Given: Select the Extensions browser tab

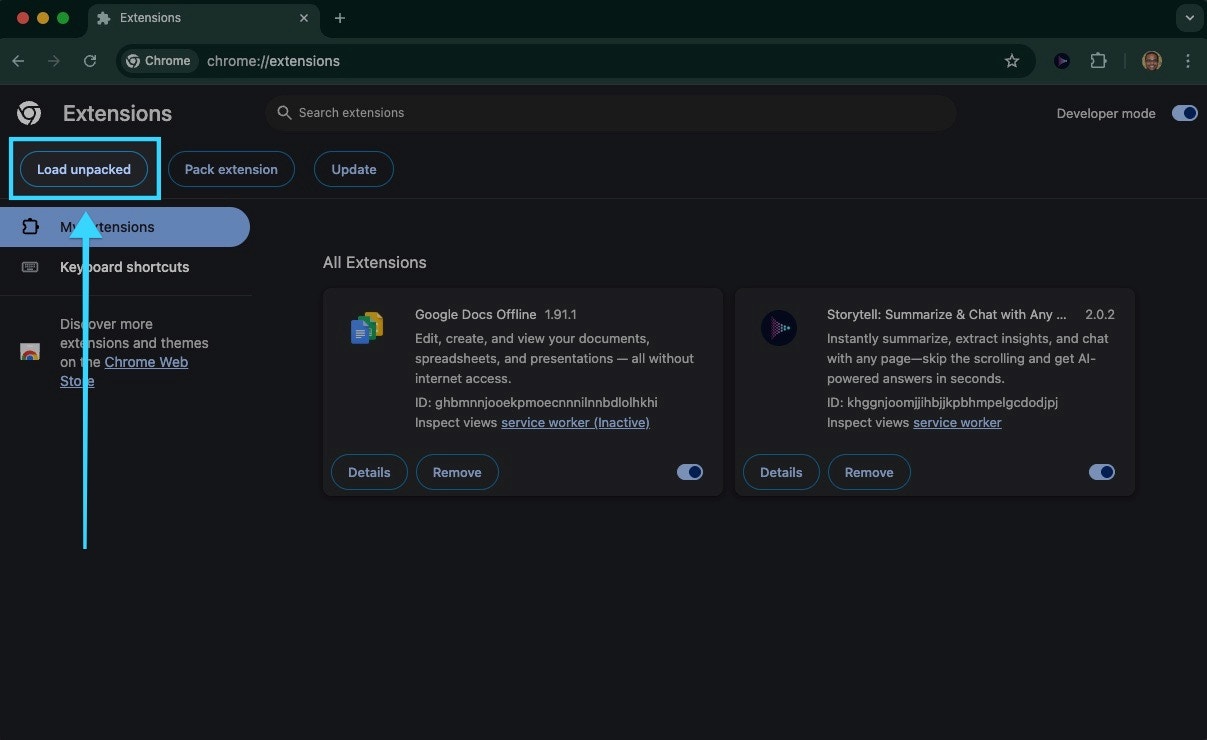Looking at the screenshot, I should (204, 18).
